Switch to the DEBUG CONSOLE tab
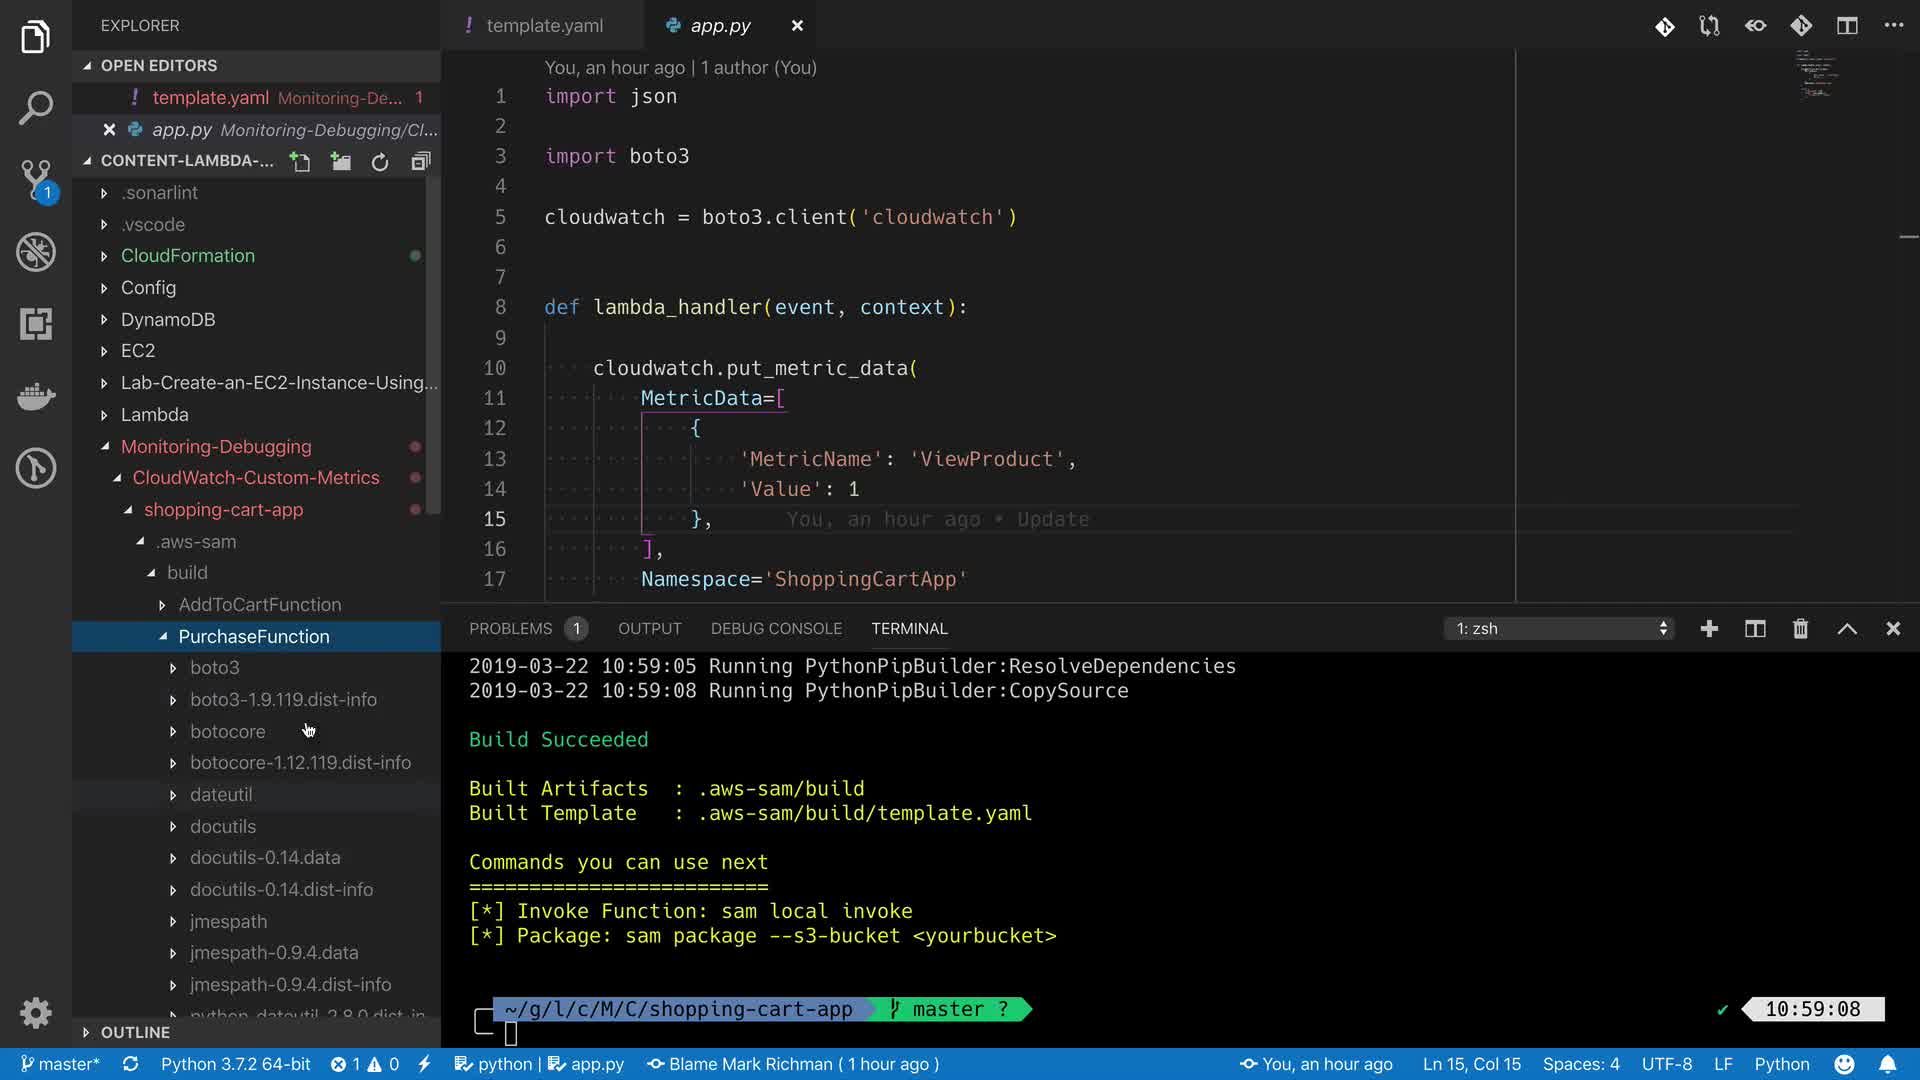This screenshot has width=1920, height=1080. [776, 628]
